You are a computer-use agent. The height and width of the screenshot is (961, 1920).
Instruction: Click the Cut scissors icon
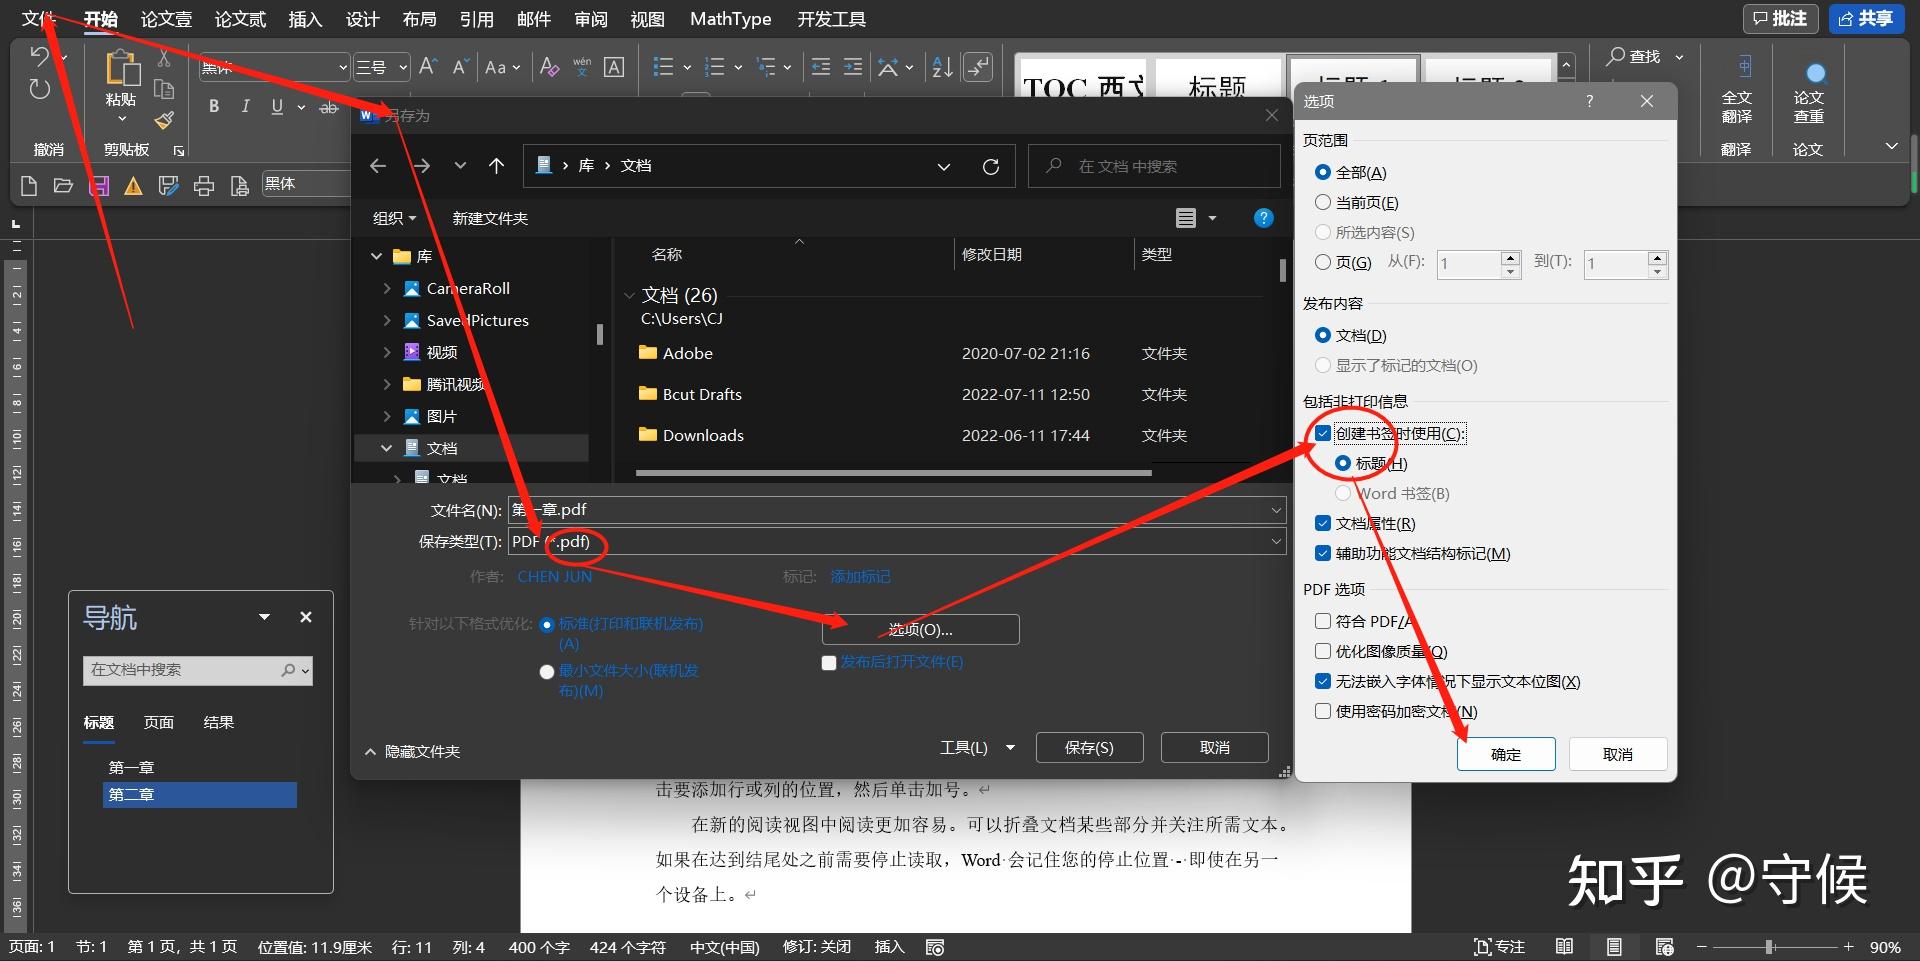coord(164,59)
